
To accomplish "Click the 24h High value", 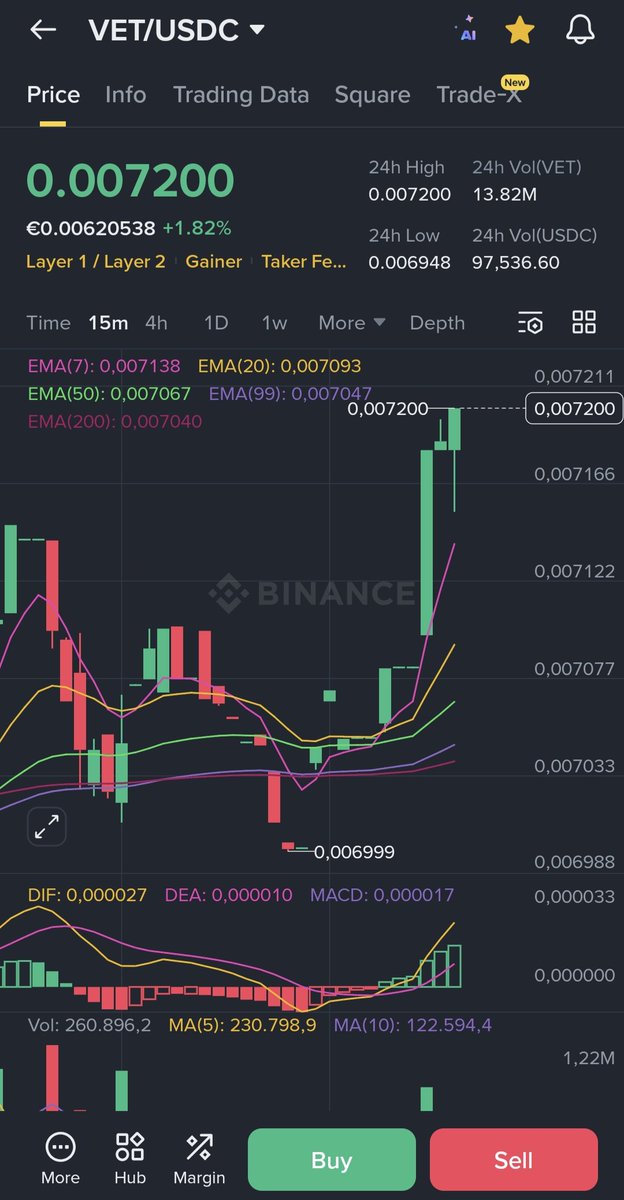I will pyautogui.click(x=410, y=195).
